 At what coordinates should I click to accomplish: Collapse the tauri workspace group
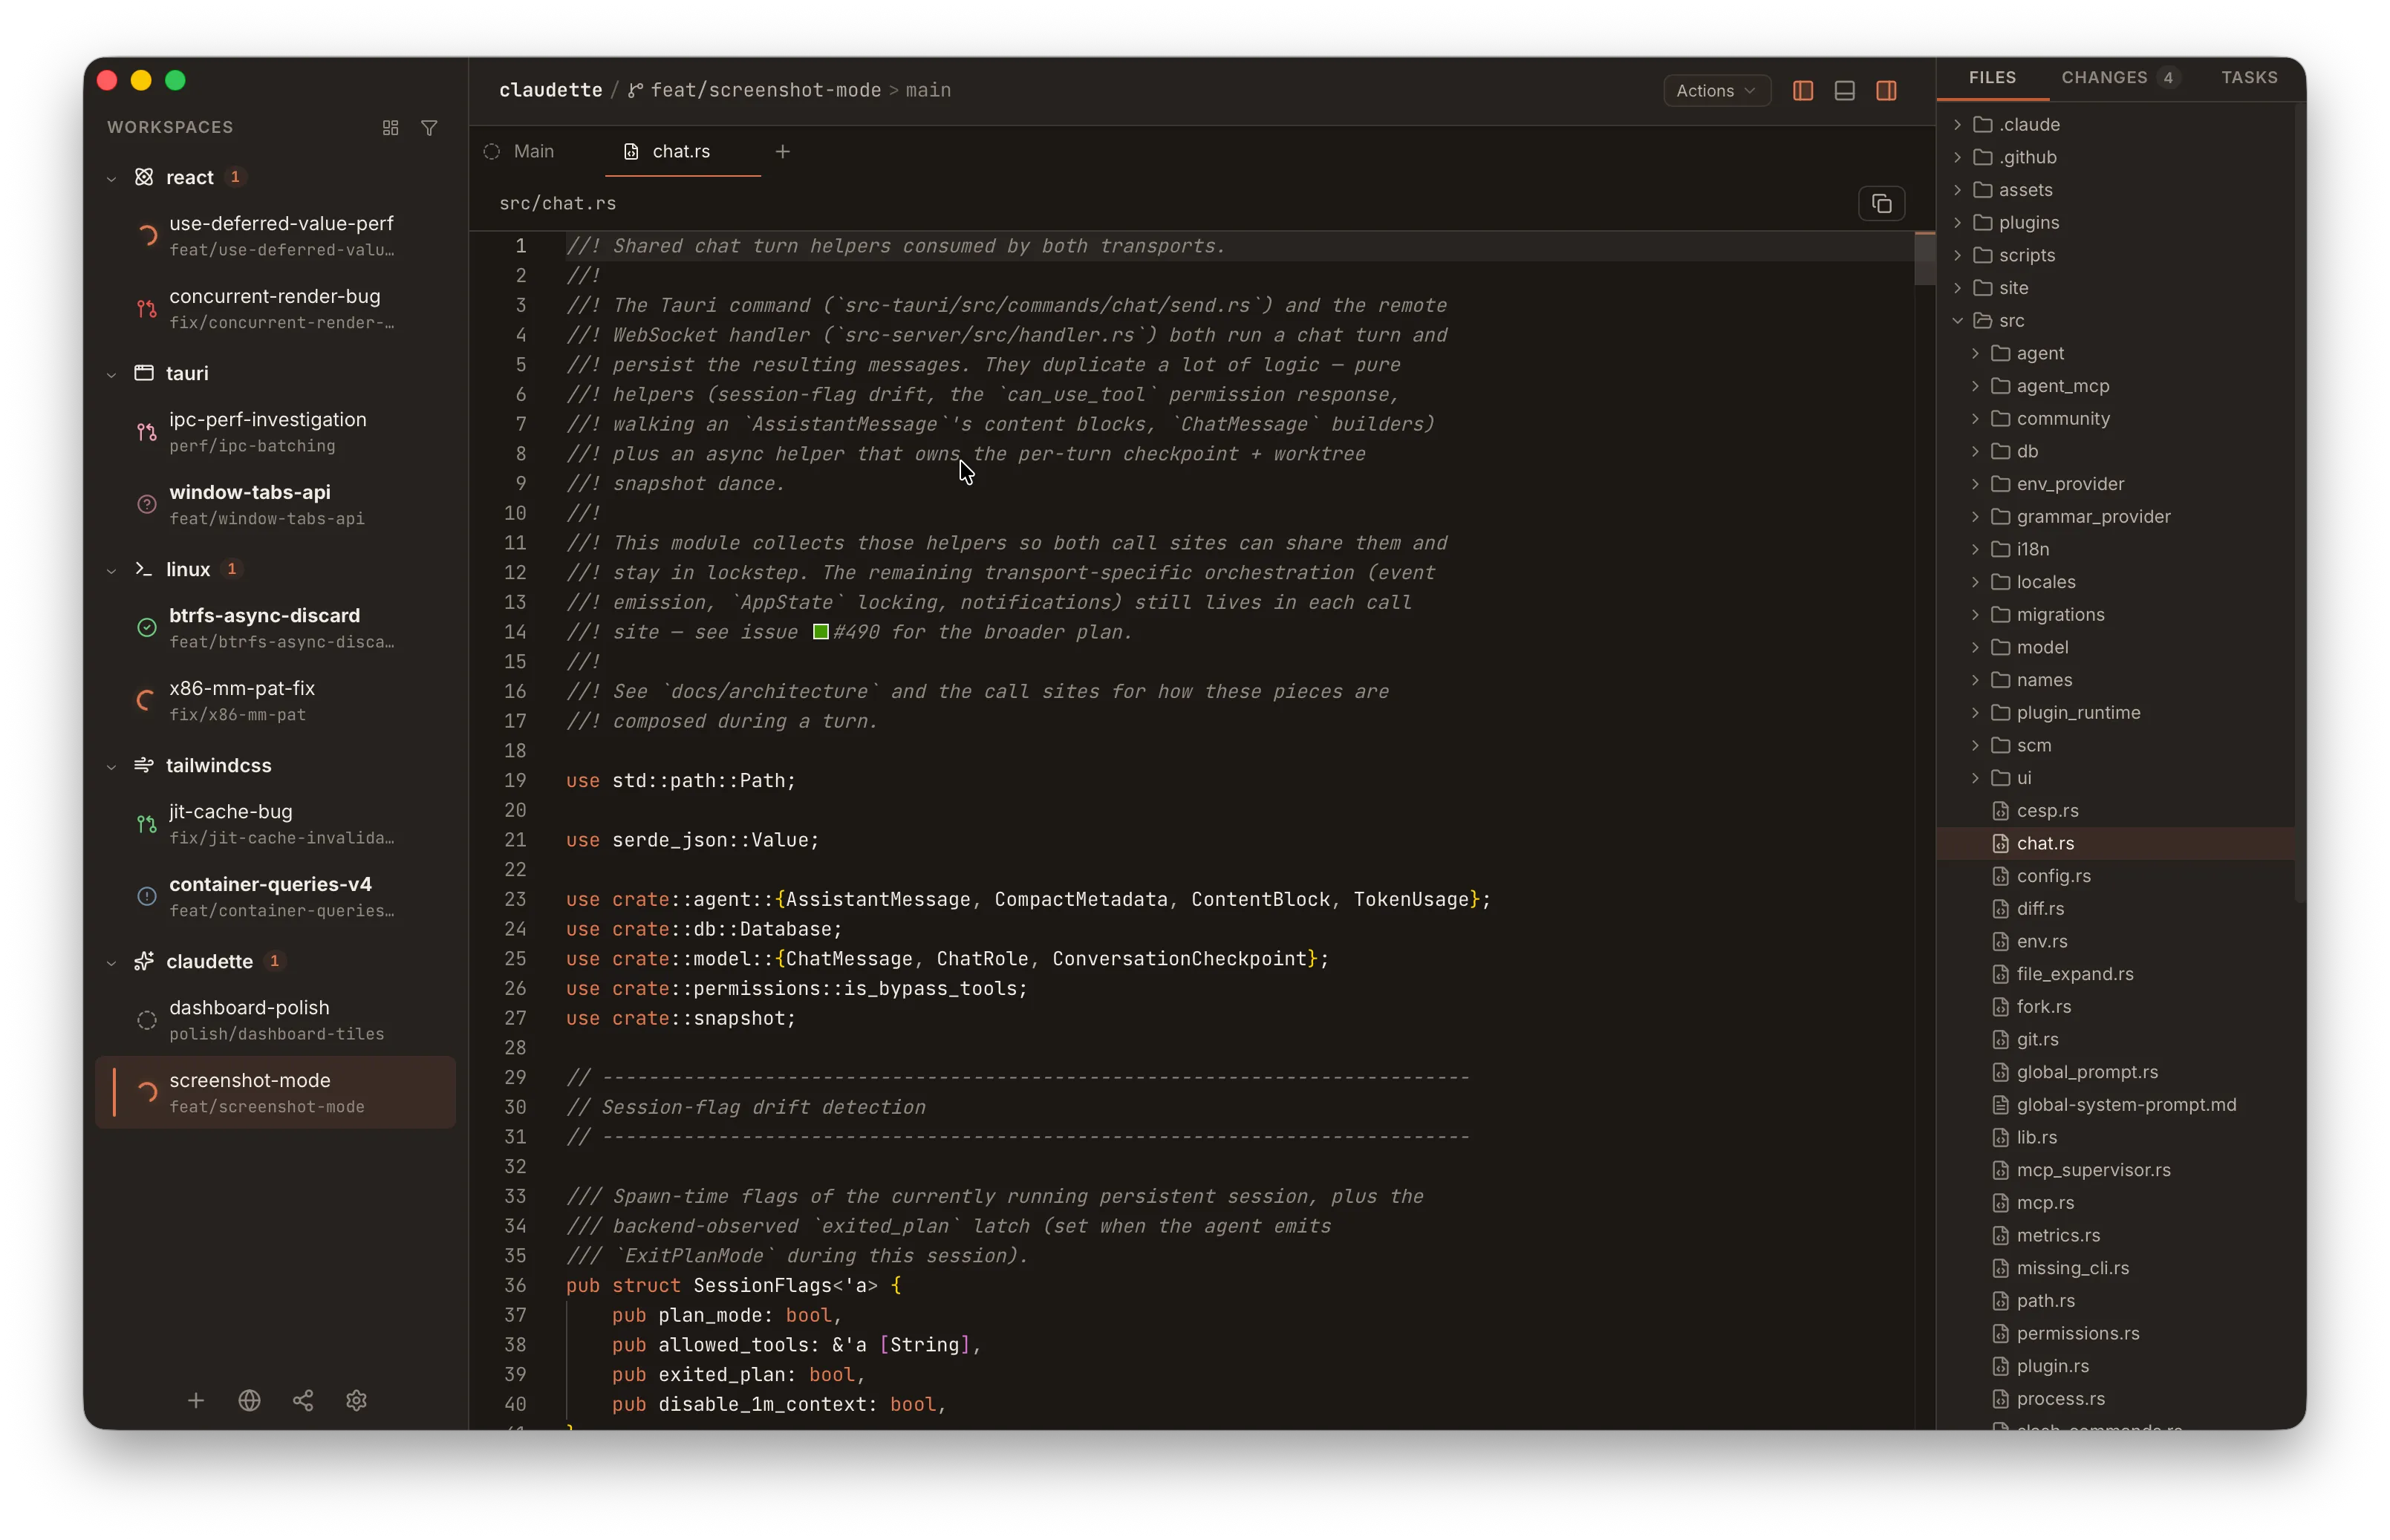[x=112, y=374]
